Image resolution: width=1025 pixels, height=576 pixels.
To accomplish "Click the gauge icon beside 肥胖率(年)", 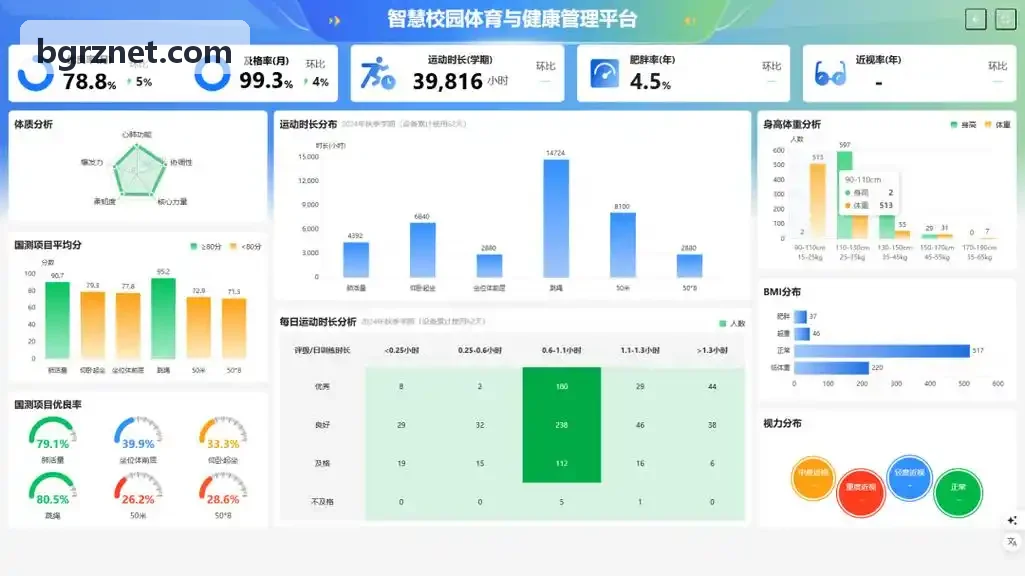I will pyautogui.click(x=604, y=73).
